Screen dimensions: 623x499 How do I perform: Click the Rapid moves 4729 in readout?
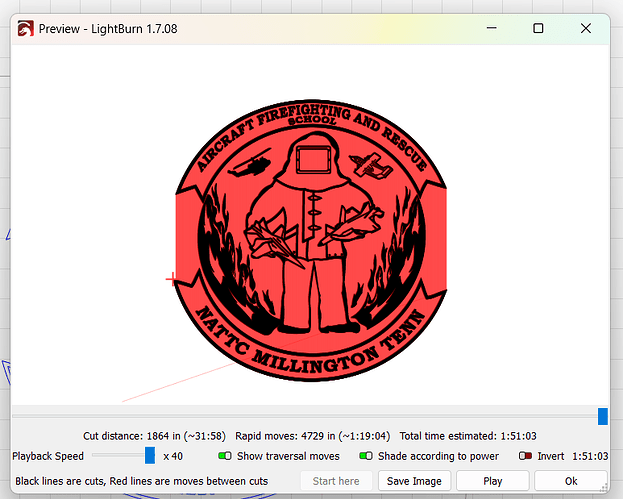tap(313, 436)
